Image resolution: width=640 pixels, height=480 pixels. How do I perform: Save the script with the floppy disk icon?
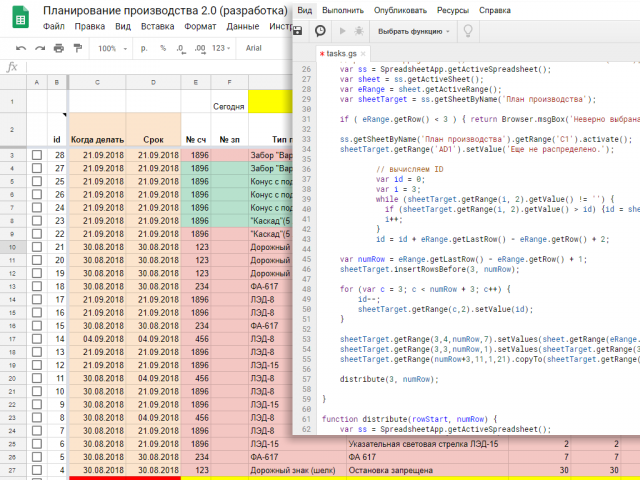[x=298, y=31]
